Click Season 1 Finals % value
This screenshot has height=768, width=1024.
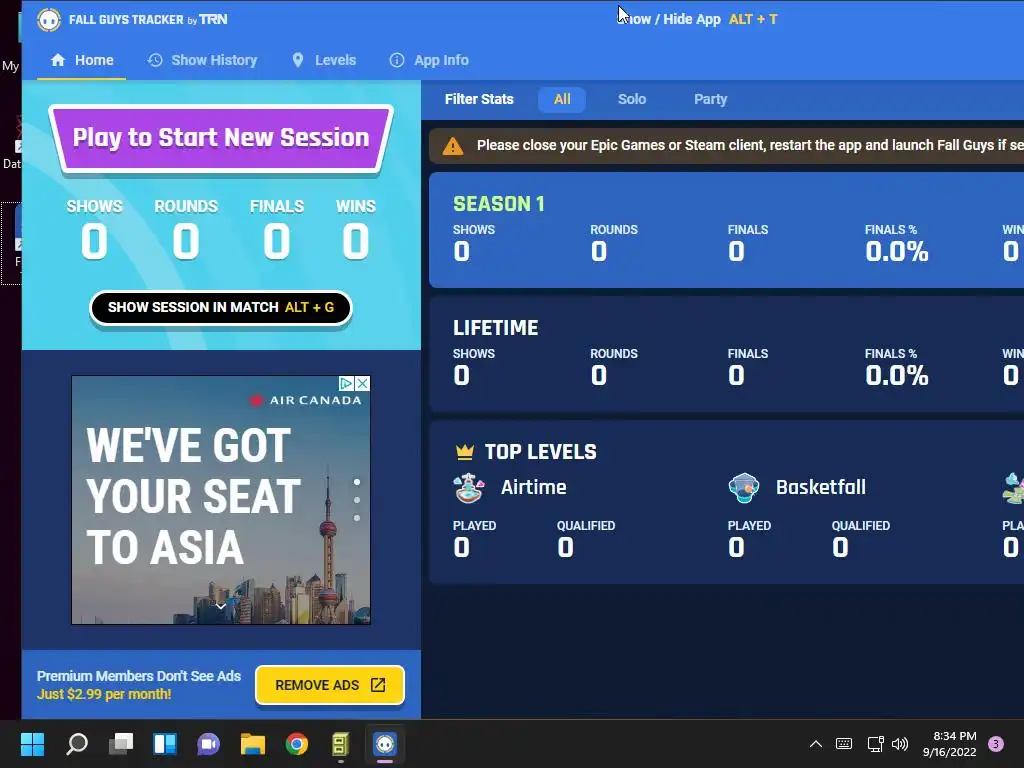(897, 251)
